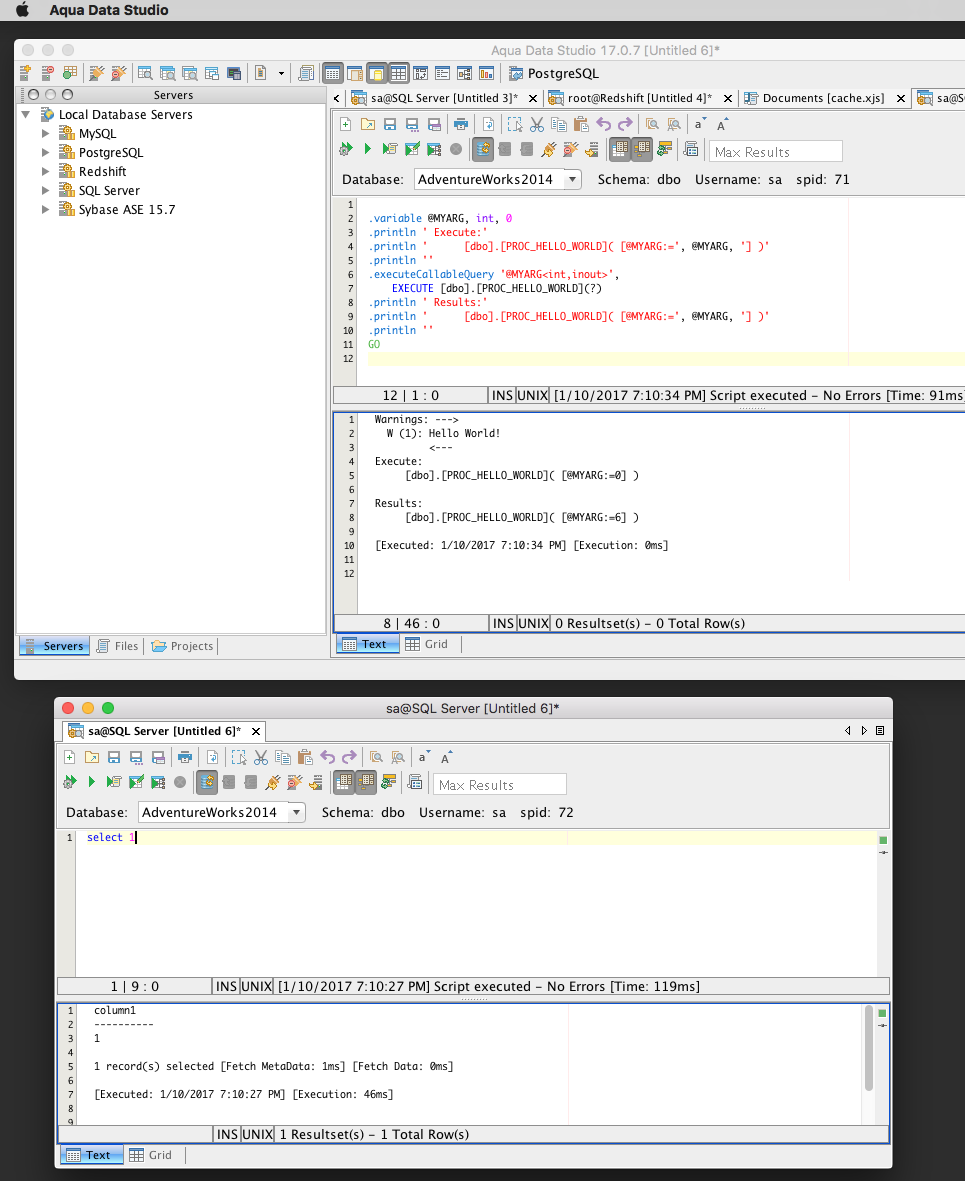
Task: Expand the Sybase ASE 15.7 node
Action: point(45,209)
